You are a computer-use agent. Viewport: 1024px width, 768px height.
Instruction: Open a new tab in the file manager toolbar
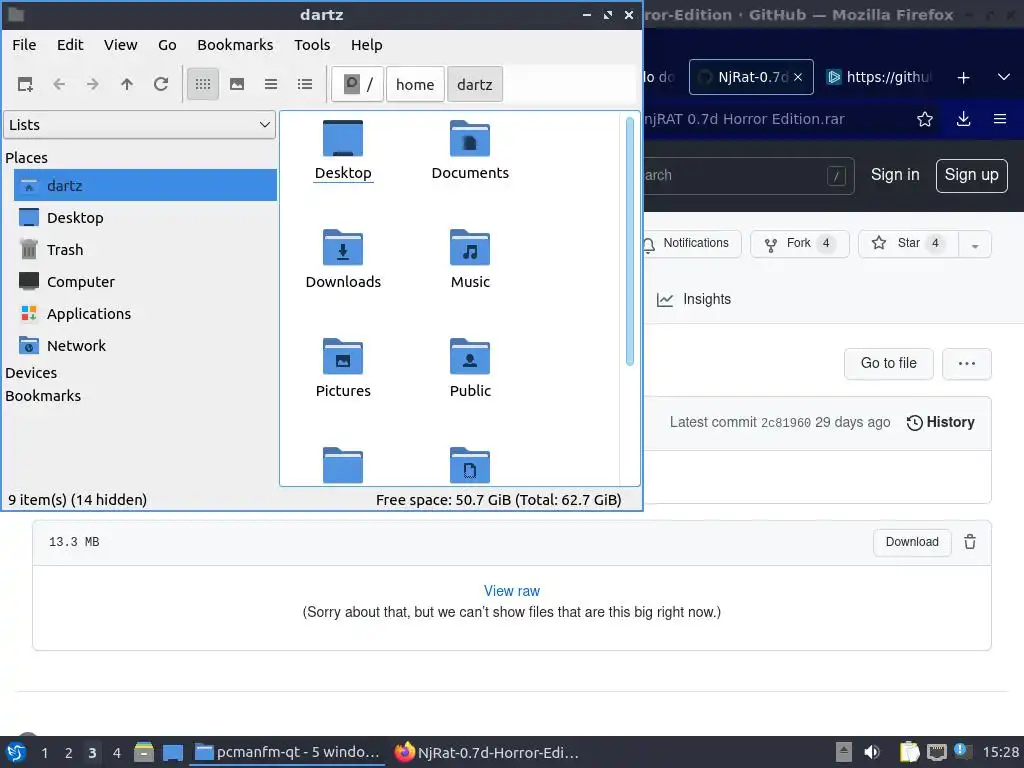pos(25,84)
